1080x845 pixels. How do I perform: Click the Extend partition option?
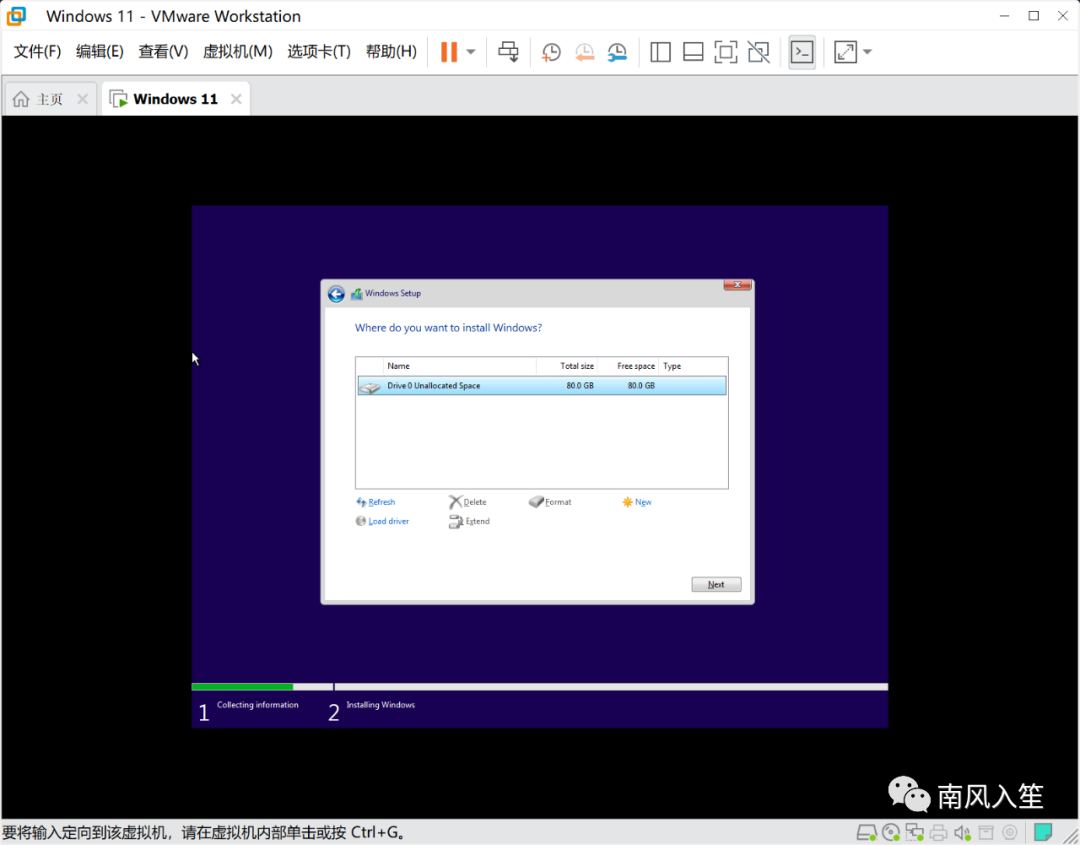tap(469, 521)
